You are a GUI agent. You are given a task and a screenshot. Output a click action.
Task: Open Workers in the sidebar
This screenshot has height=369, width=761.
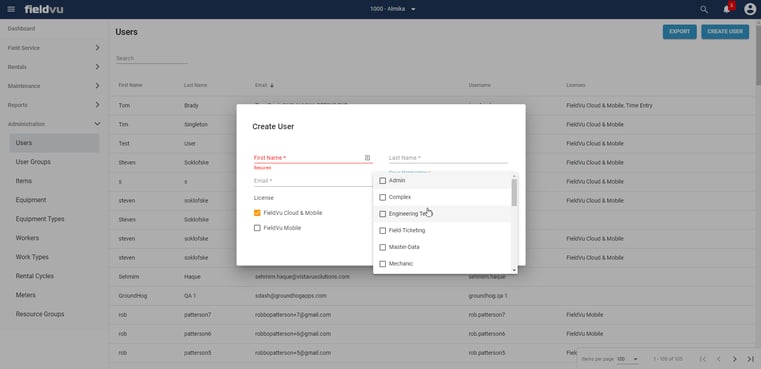point(27,238)
